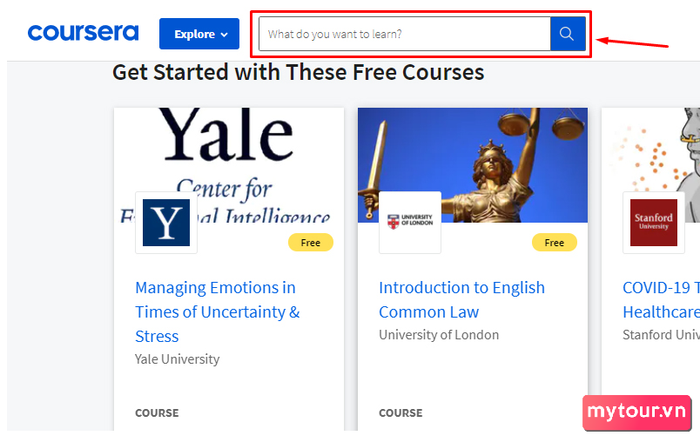Image resolution: width=700 pixels, height=441 pixels.
Task: Click the Stanford course banner image
Action: 651,165
